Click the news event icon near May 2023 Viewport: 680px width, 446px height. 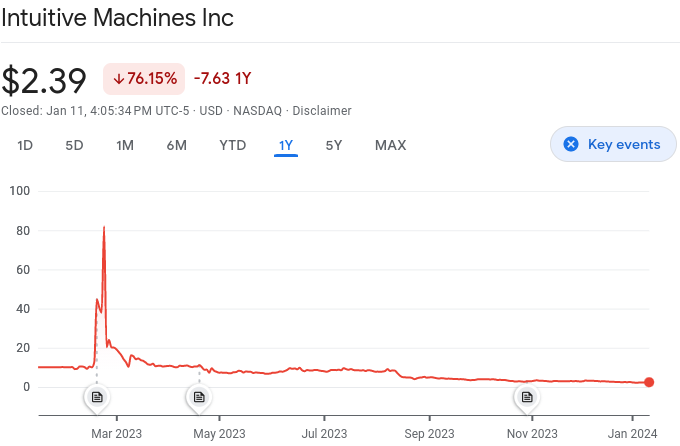[x=199, y=397]
